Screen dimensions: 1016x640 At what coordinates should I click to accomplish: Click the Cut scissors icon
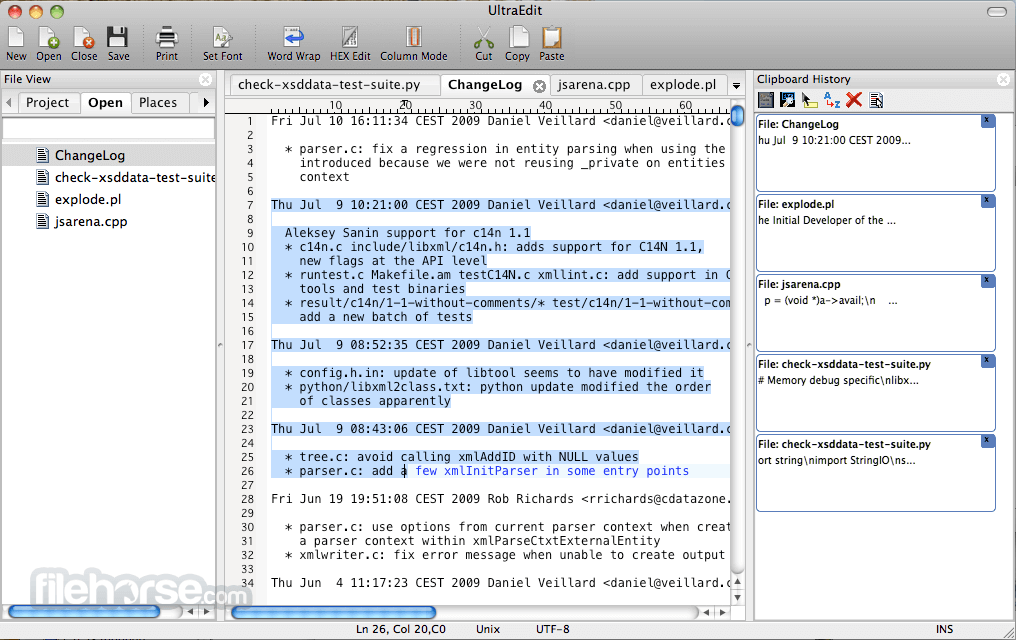(483, 43)
